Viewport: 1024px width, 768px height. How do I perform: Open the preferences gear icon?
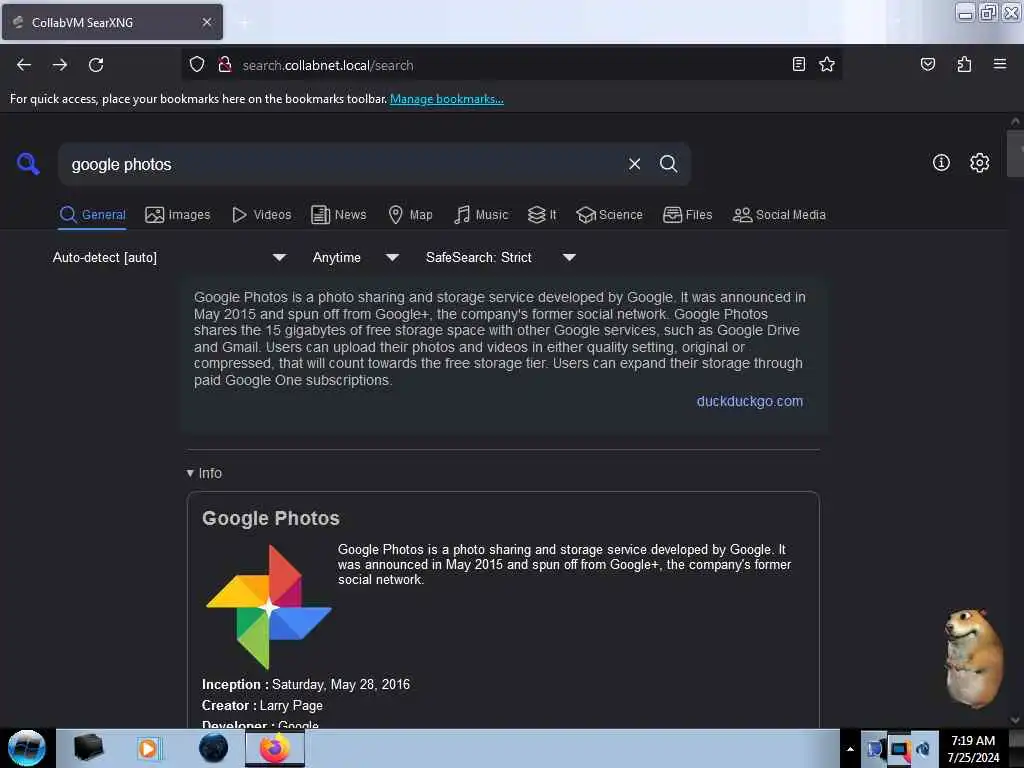coord(980,163)
